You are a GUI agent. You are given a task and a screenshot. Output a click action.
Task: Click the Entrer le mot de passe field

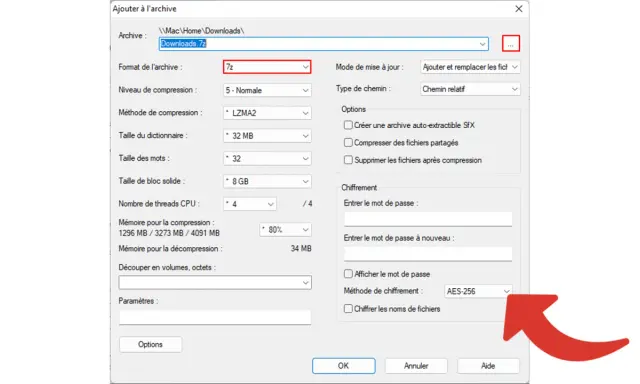point(428,219)
